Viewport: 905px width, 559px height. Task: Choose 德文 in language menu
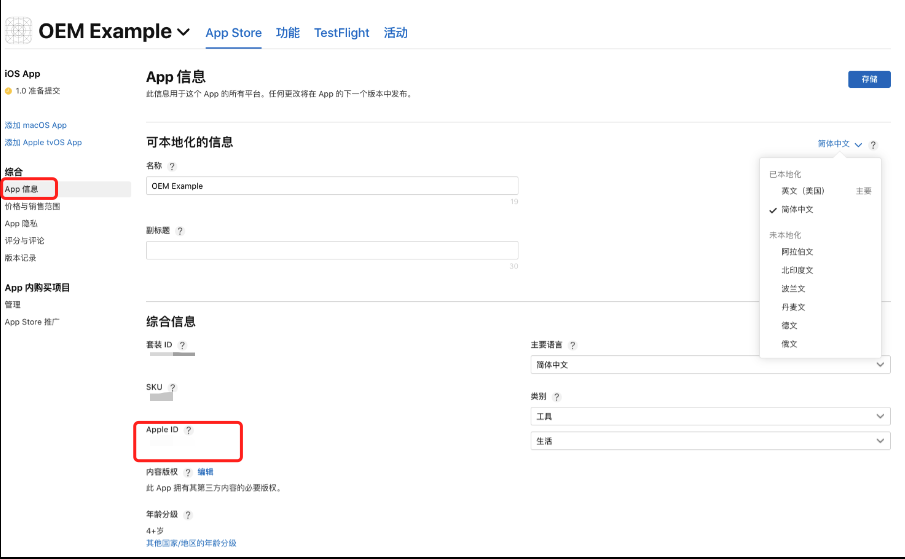point(789,325)
